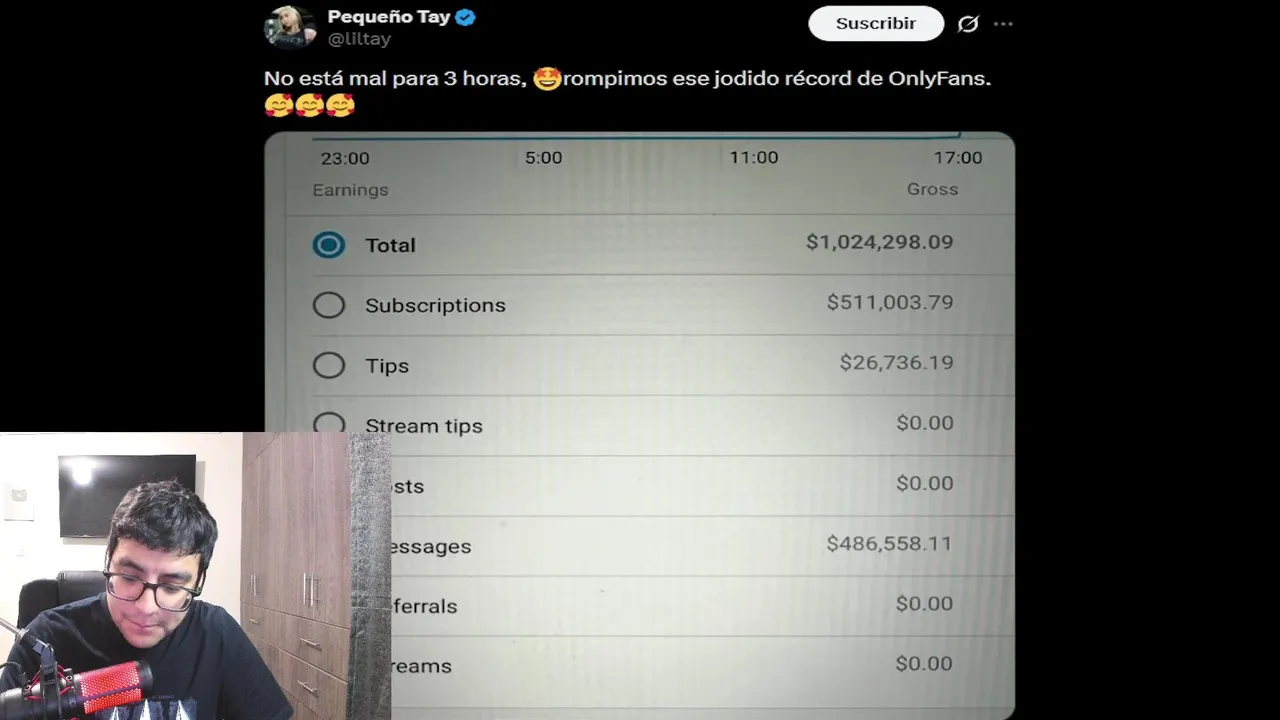
Task: Select the Tips radio button
Action: click(329, 365)
